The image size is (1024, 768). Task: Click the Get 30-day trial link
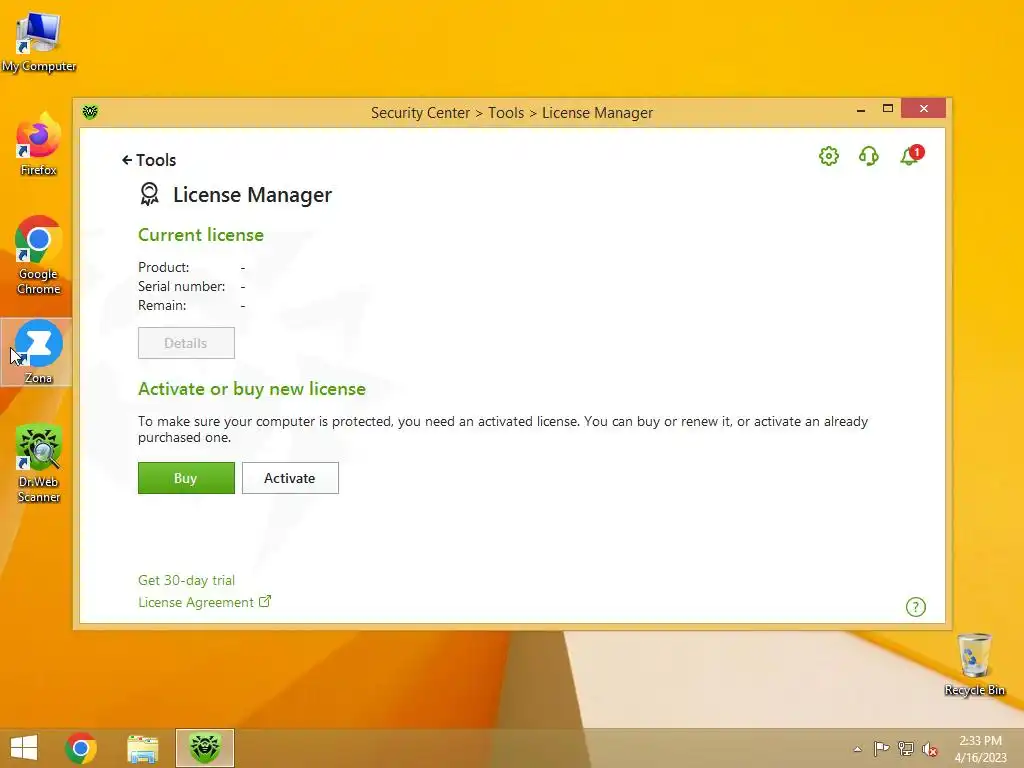186,580
